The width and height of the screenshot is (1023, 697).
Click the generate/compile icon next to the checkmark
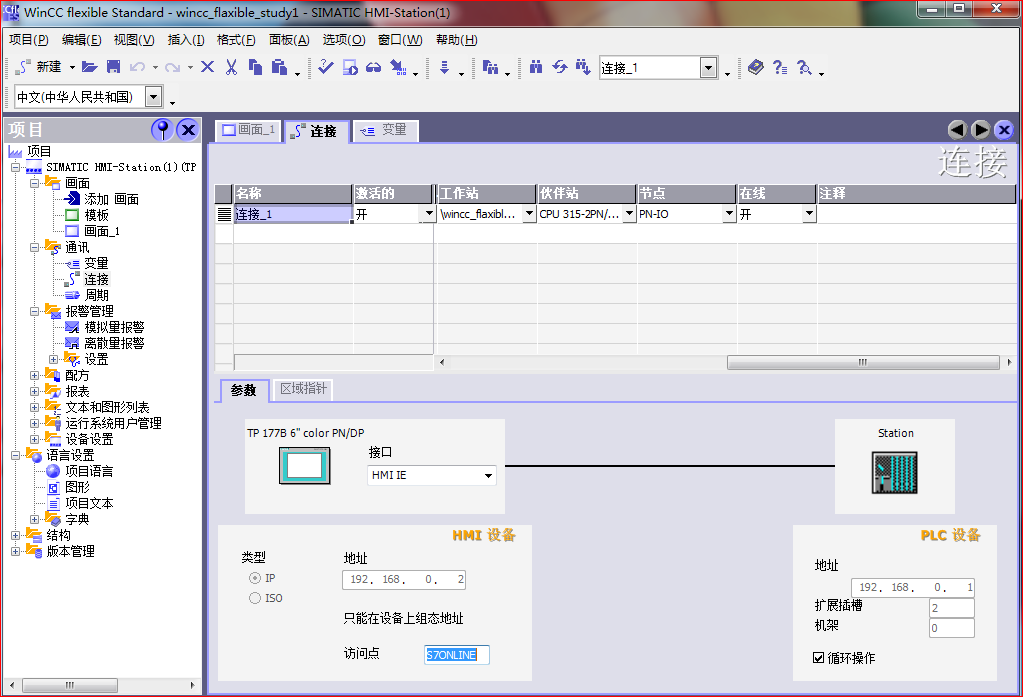[x=350, y=67]
